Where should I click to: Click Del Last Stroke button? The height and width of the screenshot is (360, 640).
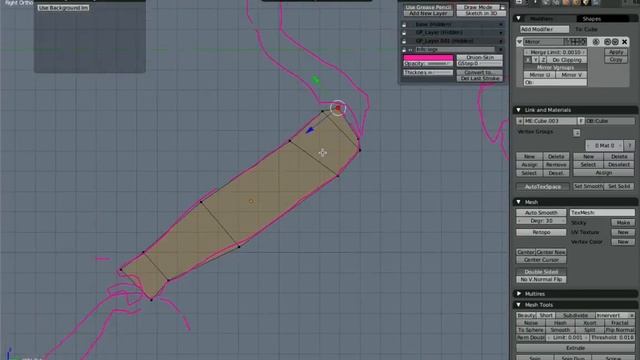pos(480,78)
